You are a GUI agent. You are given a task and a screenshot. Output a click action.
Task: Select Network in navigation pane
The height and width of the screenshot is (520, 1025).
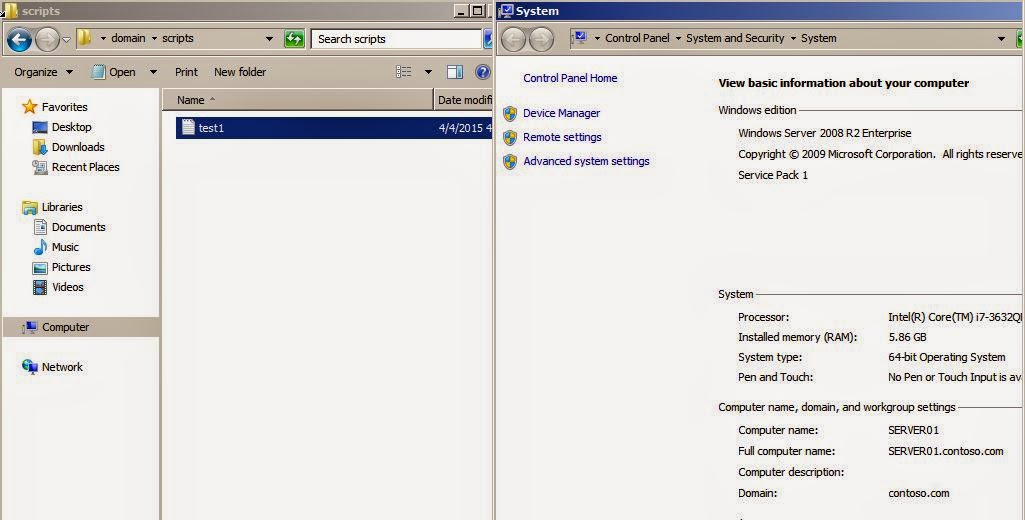click(62, 367)
